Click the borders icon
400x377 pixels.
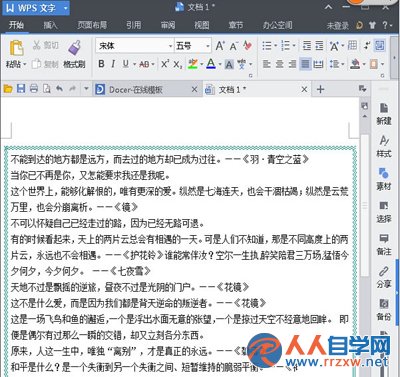tap(374, 64)
